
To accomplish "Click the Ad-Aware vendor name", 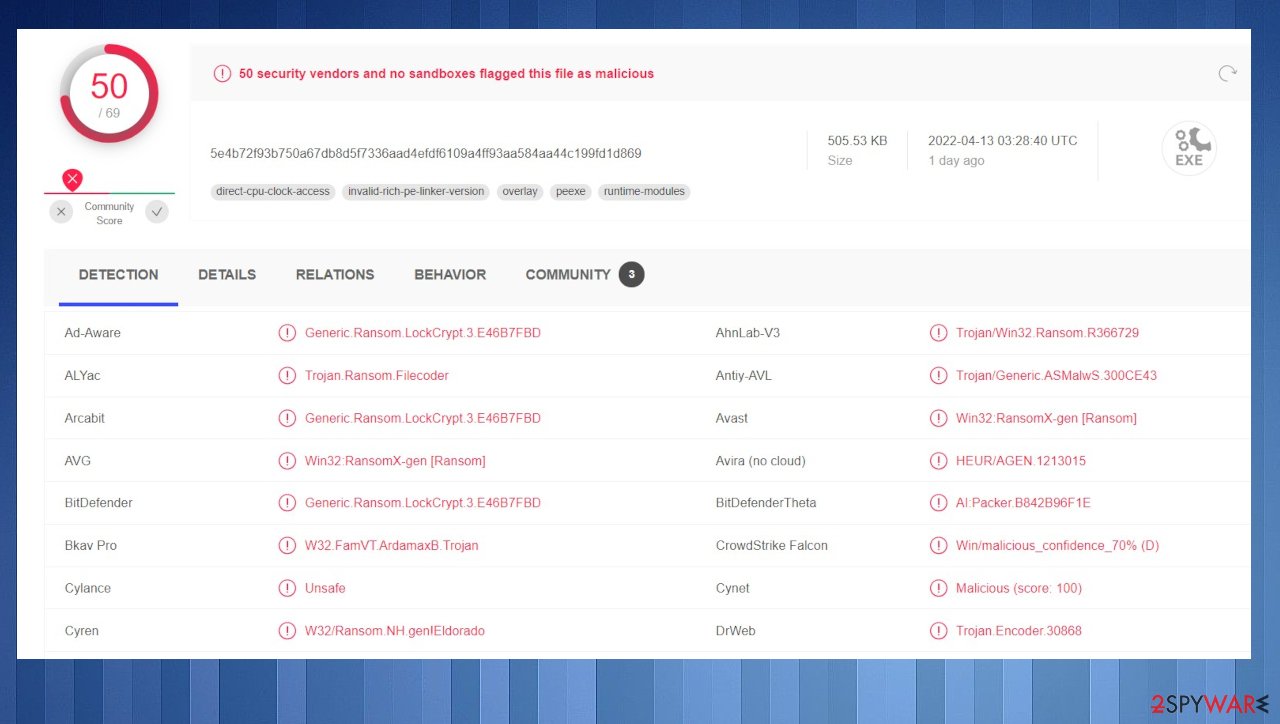I will tap(93, 333).
